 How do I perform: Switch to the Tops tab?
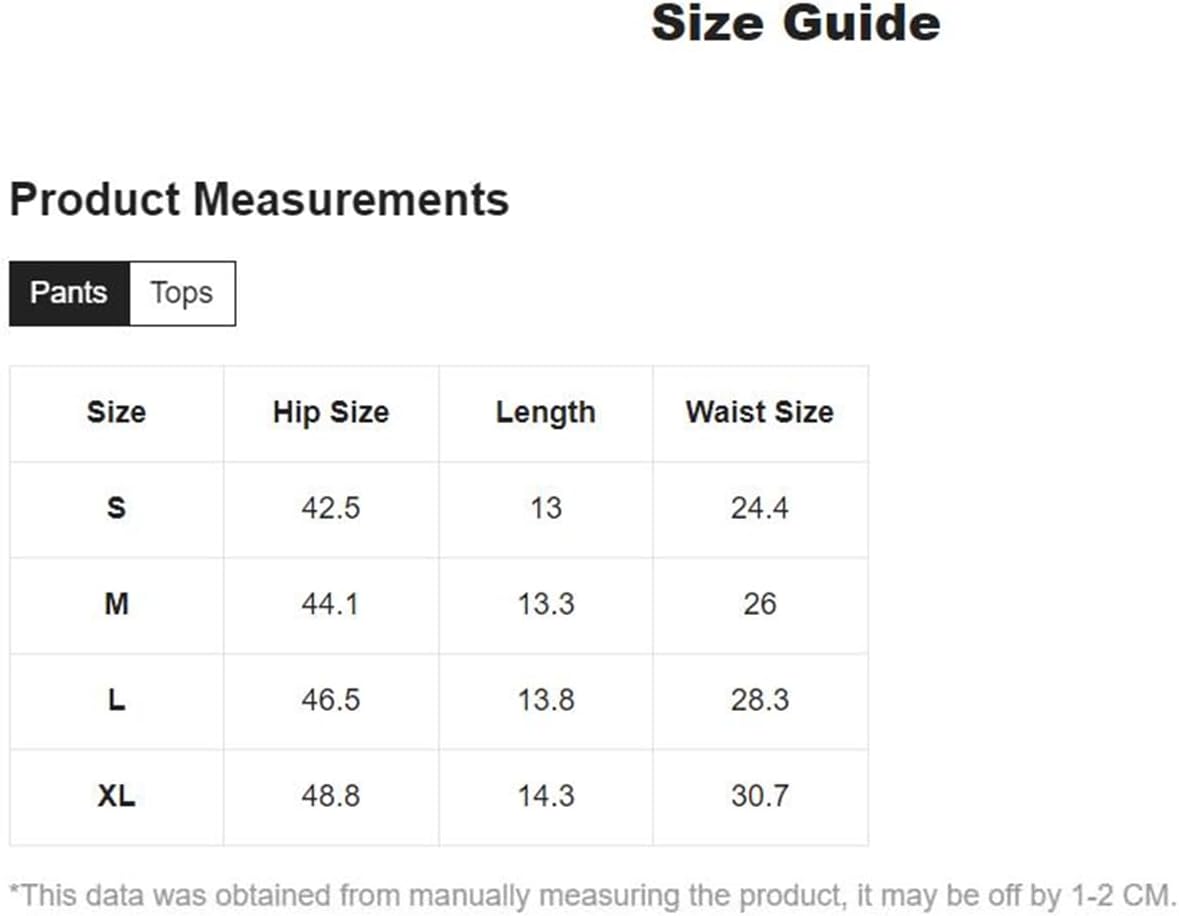(x=182, y=293)
